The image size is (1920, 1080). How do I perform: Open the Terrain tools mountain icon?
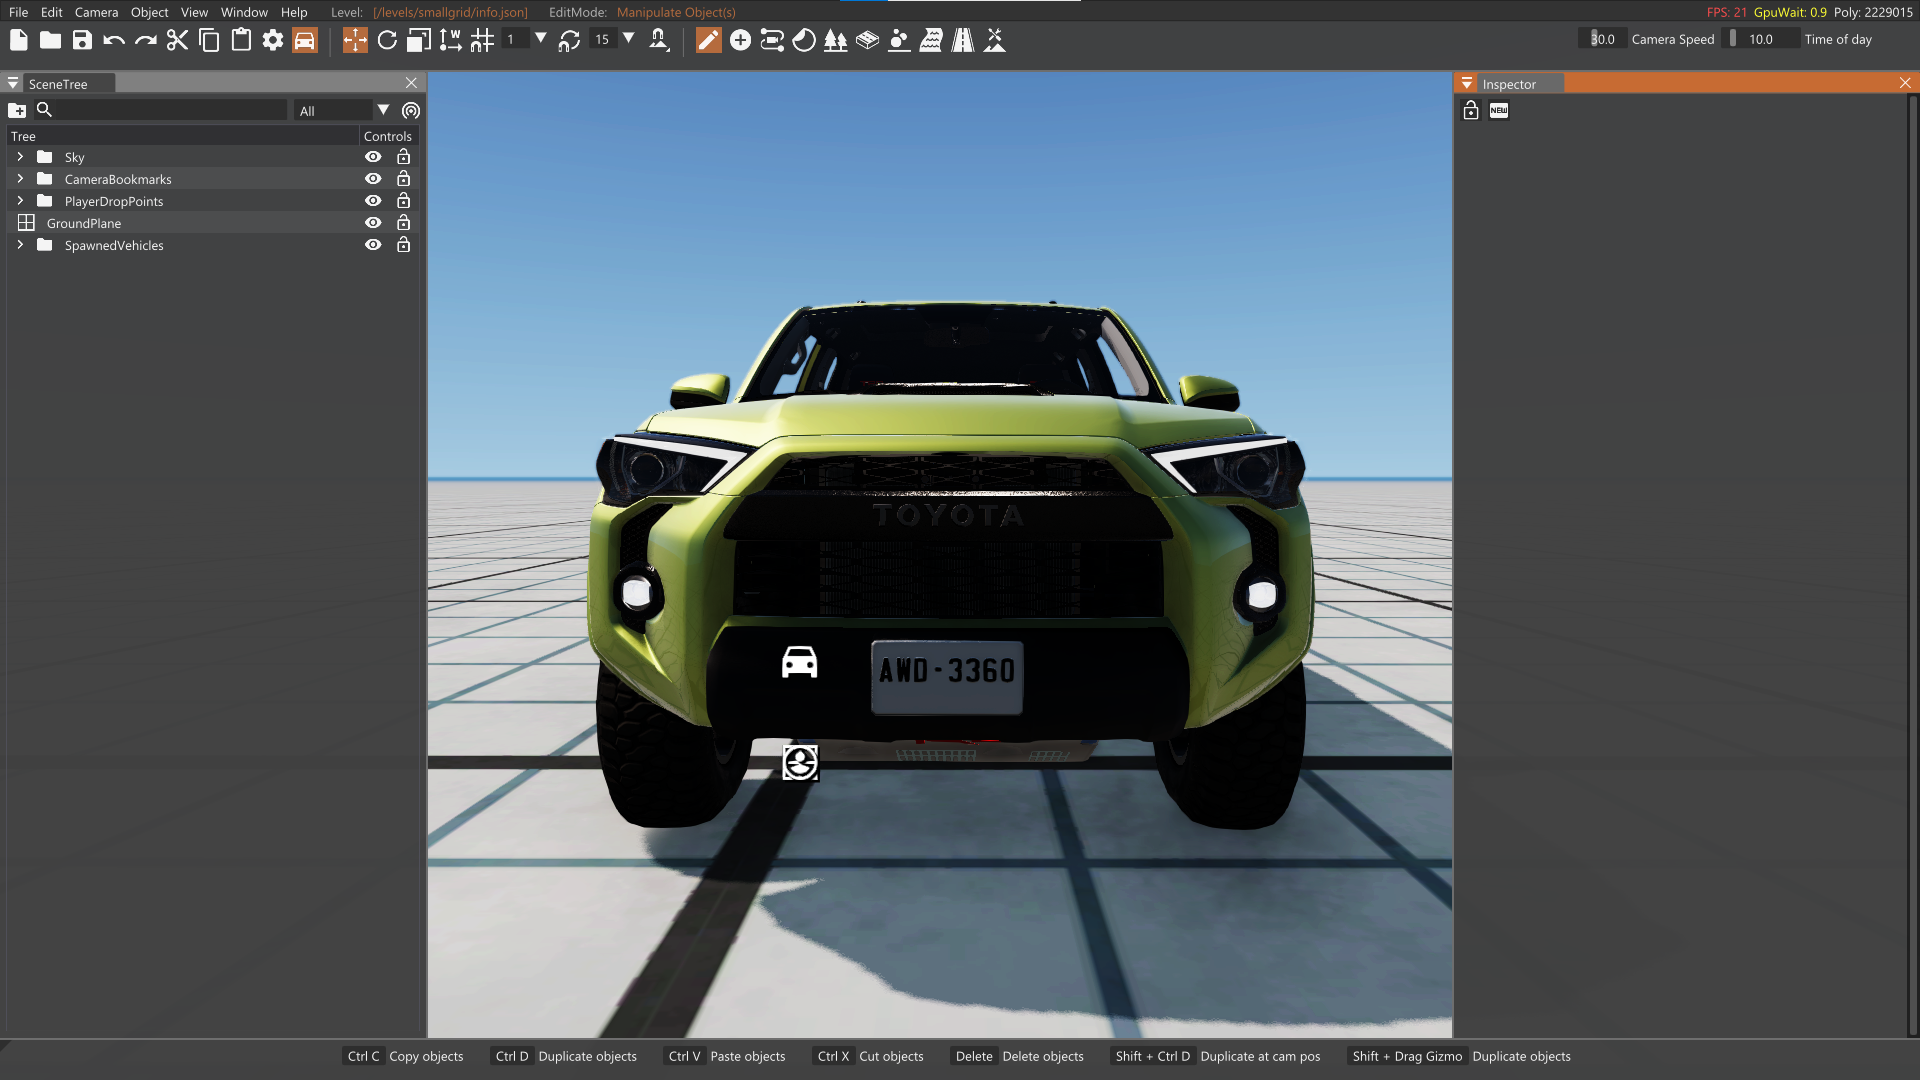click(995, 40)
